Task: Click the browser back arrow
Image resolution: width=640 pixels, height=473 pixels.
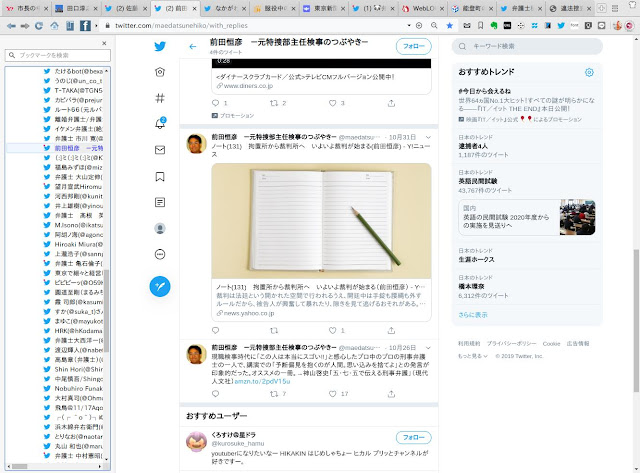Action: (11, 26)
